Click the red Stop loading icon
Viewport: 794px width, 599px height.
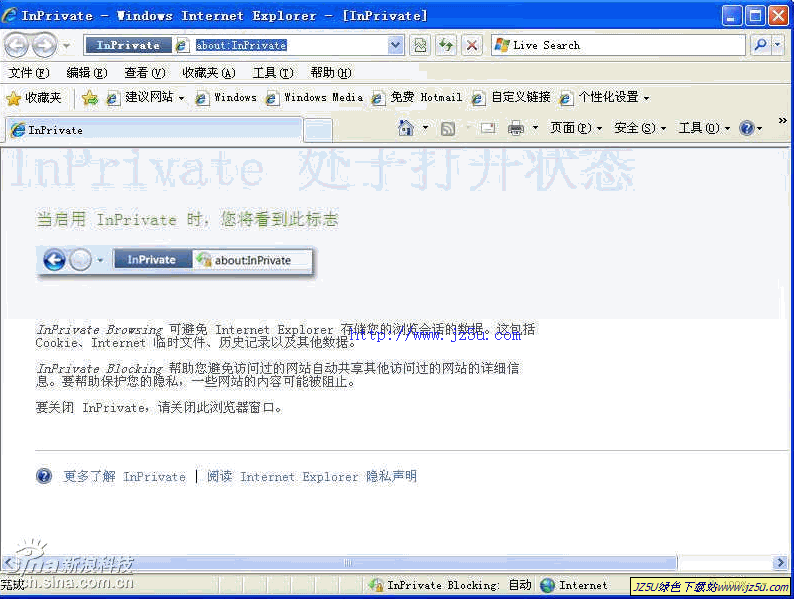pyautogui.click(x=471, y=45)
